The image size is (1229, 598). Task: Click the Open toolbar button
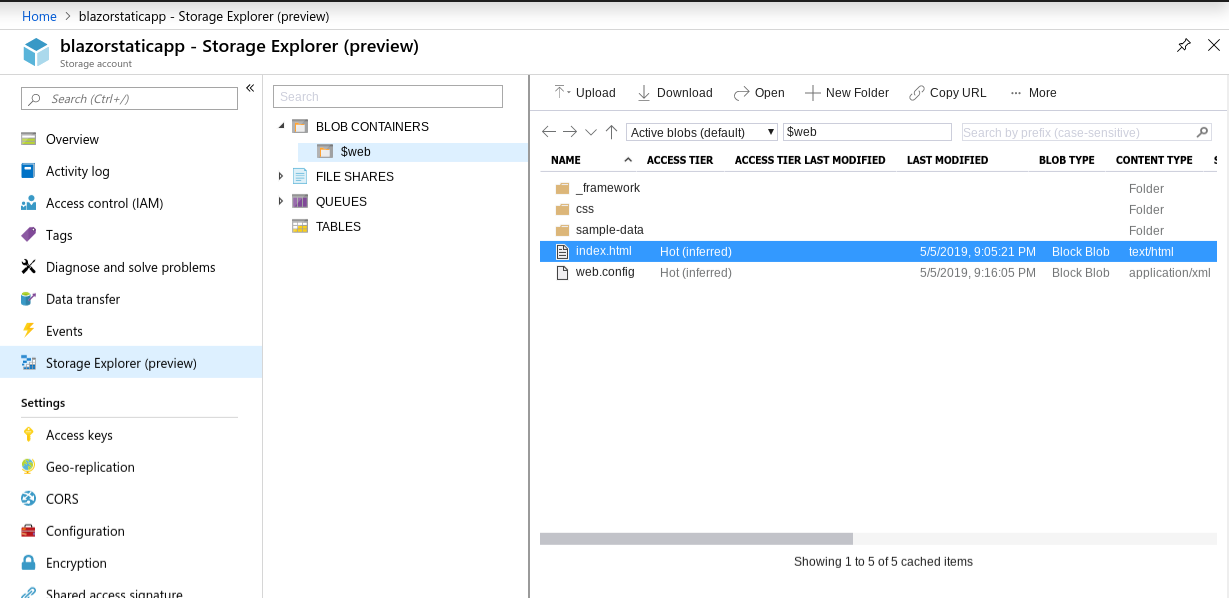[759, 93]
